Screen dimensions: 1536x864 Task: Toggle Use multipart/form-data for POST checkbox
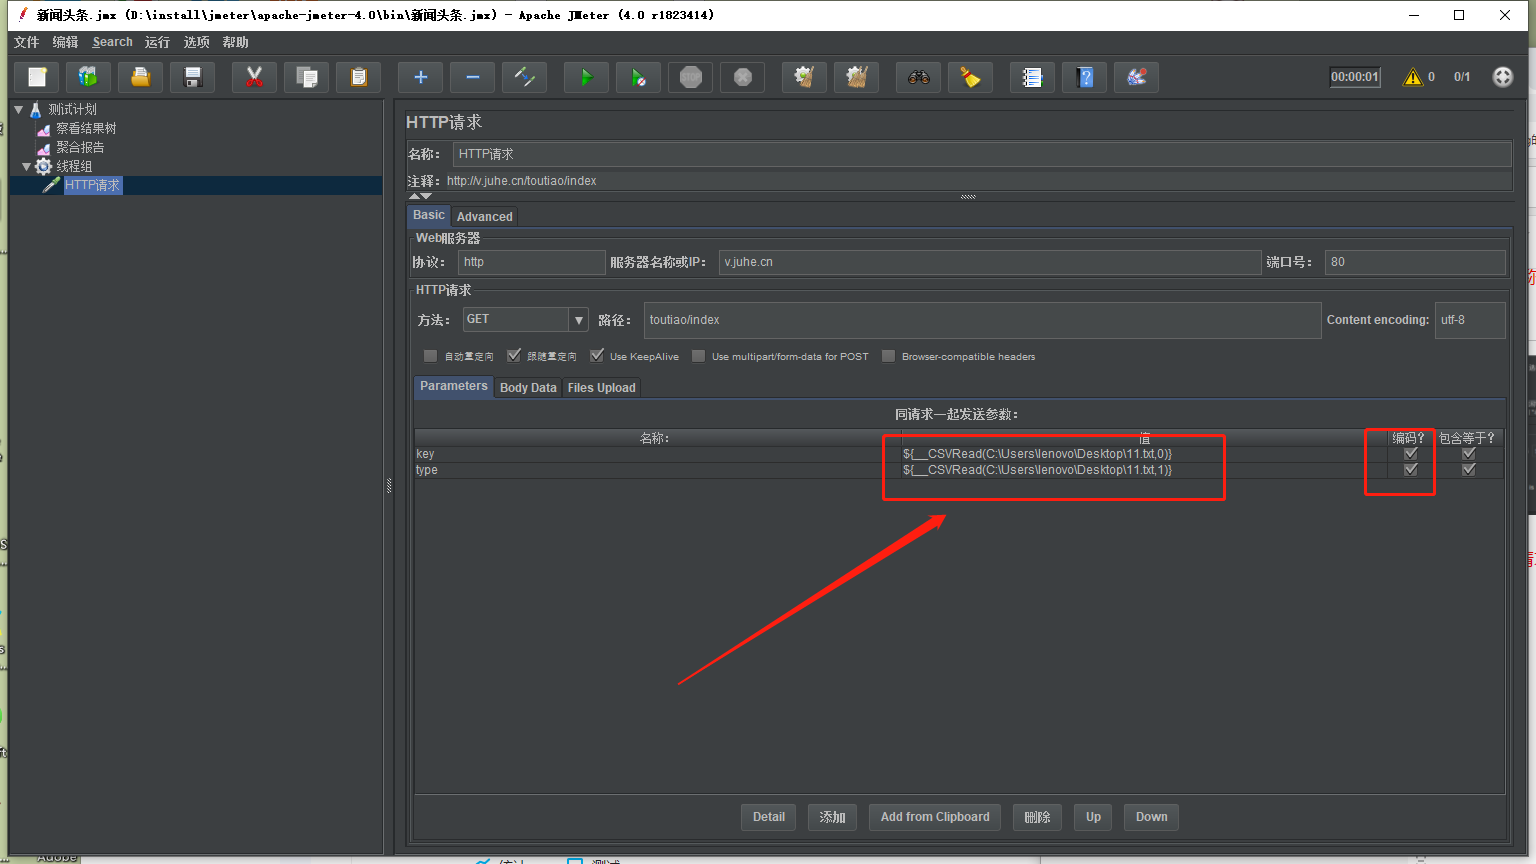click(698, 356)
